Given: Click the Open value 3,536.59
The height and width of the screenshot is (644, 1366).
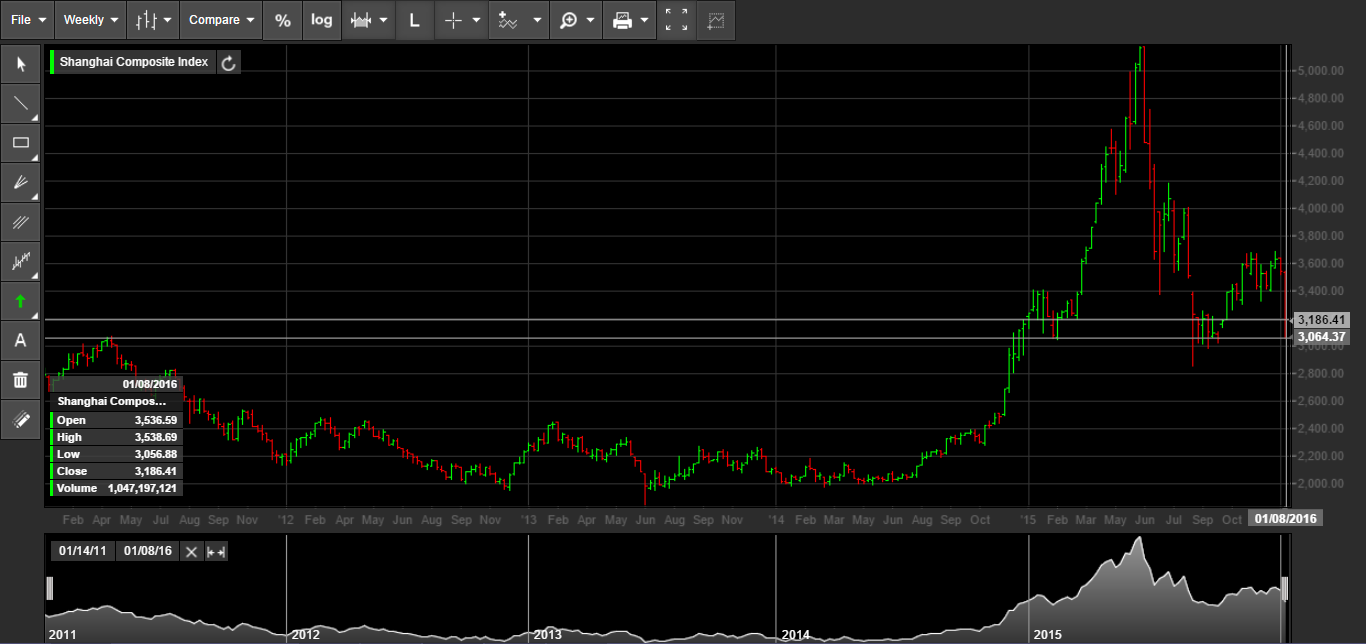Looking at the screenshot, I should tap(156, 420).
